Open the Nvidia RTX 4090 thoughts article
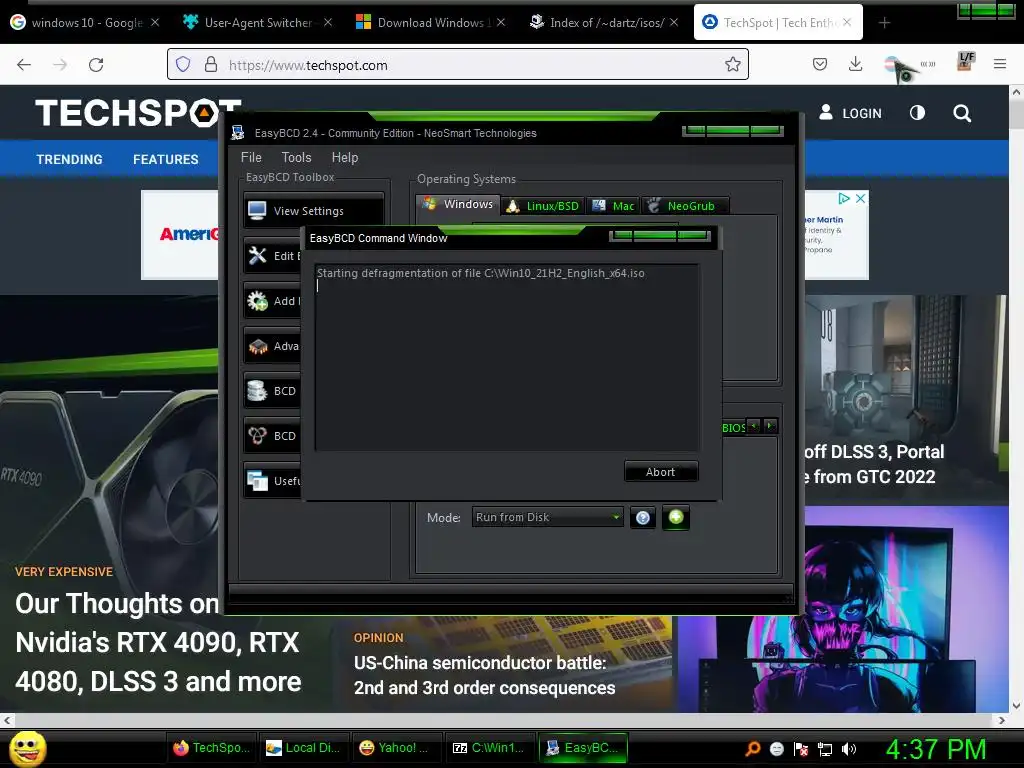 pos(158,642)
